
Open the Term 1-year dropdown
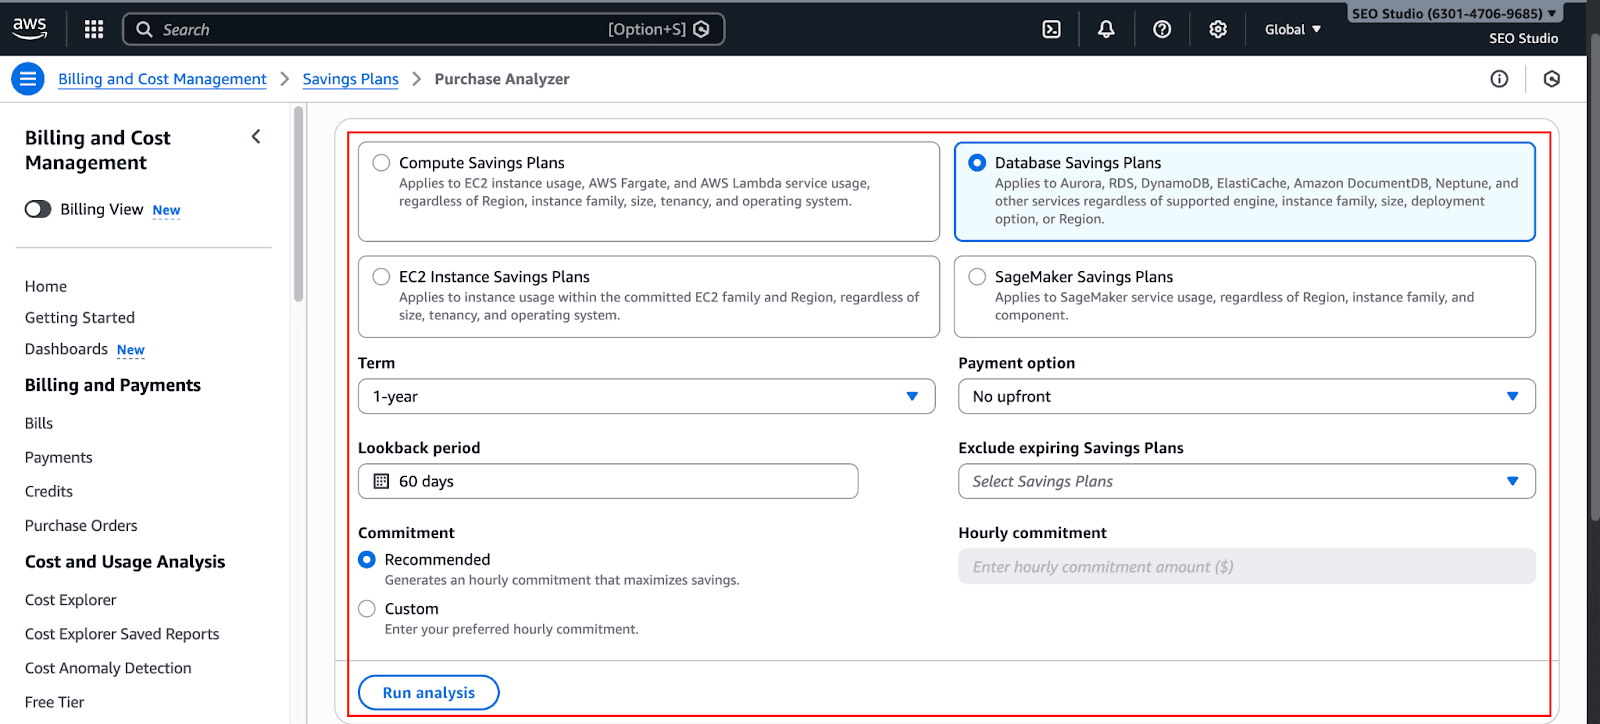pyautogui.click(x=646, y=396)
